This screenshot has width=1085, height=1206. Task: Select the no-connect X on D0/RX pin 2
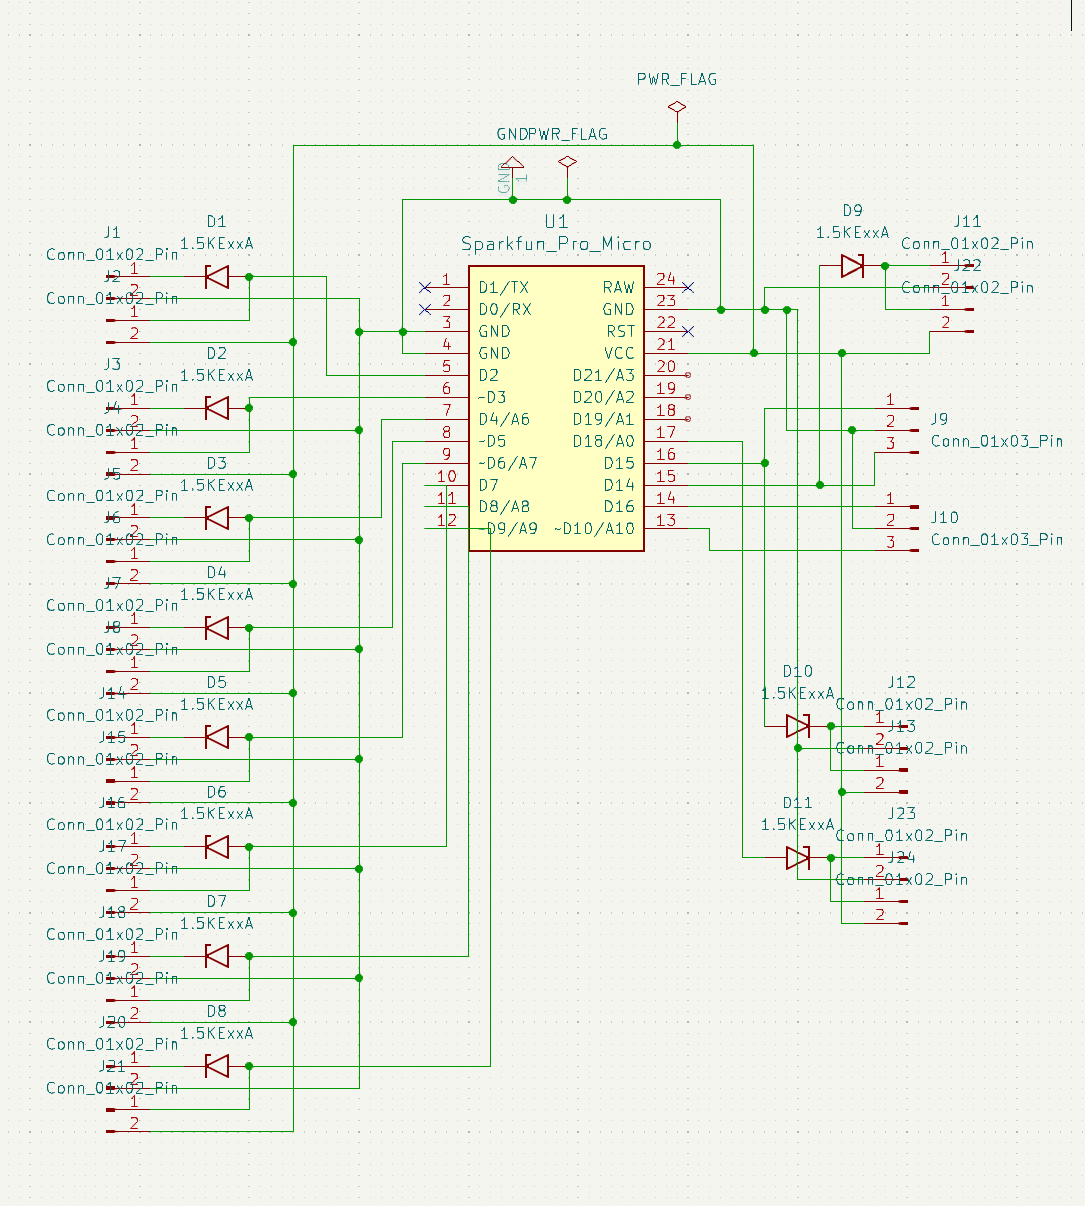426,309
